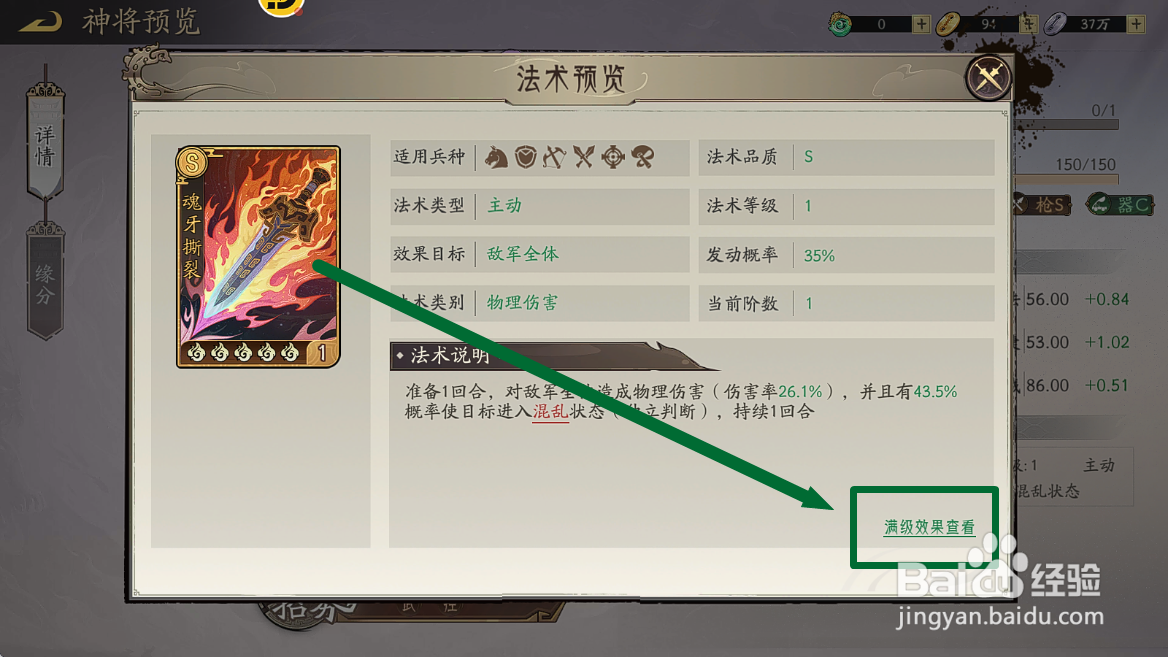Click the red 混乱 status keyword

pos(550,412)
